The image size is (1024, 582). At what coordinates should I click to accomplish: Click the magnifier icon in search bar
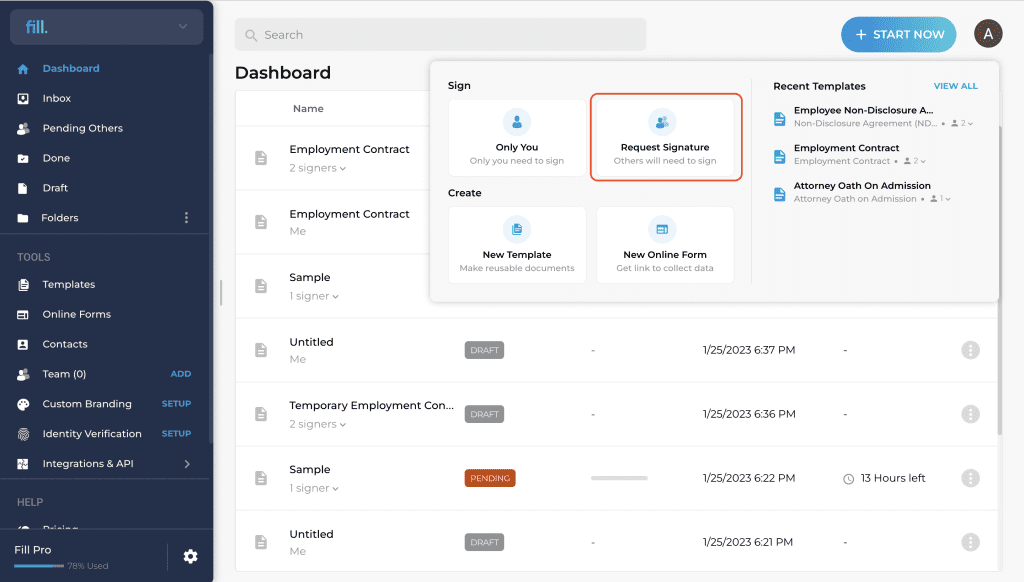(251, 35)
